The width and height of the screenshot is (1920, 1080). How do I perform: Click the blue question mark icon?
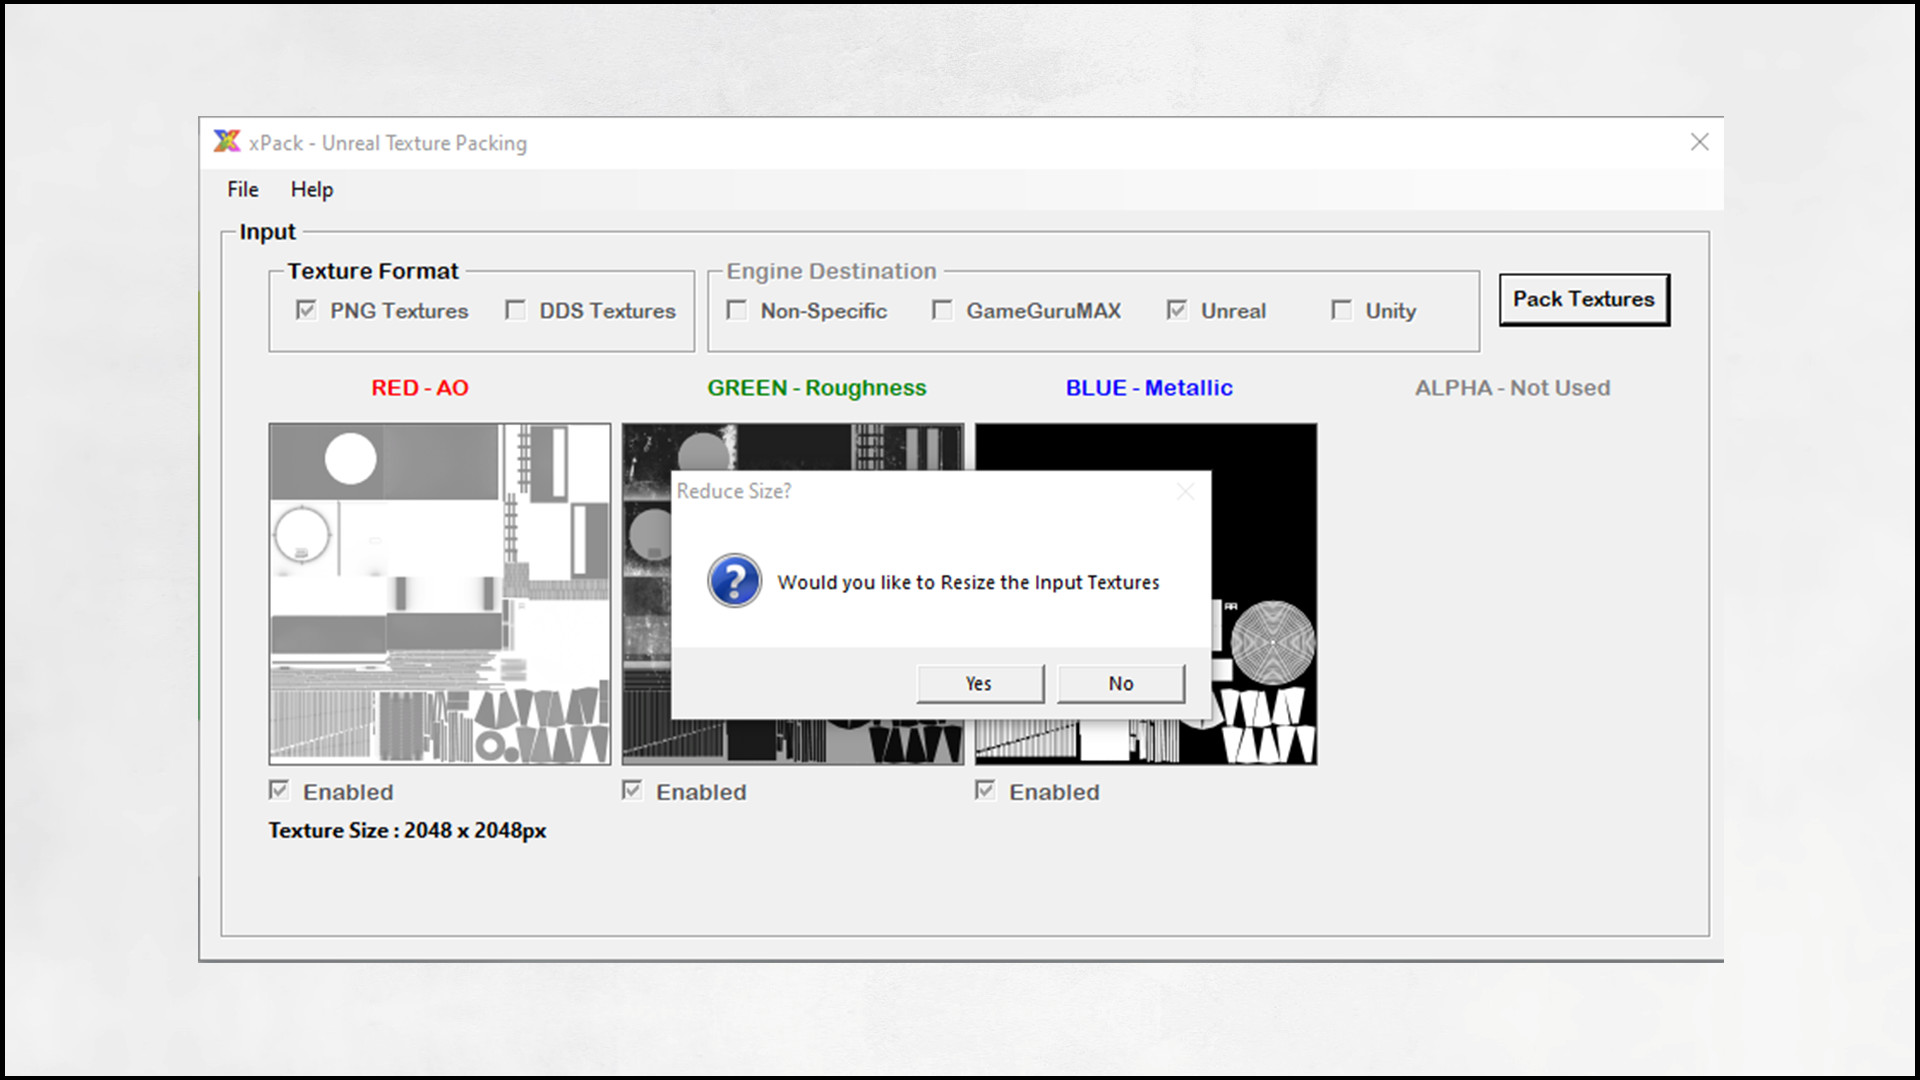pos(735,581)
